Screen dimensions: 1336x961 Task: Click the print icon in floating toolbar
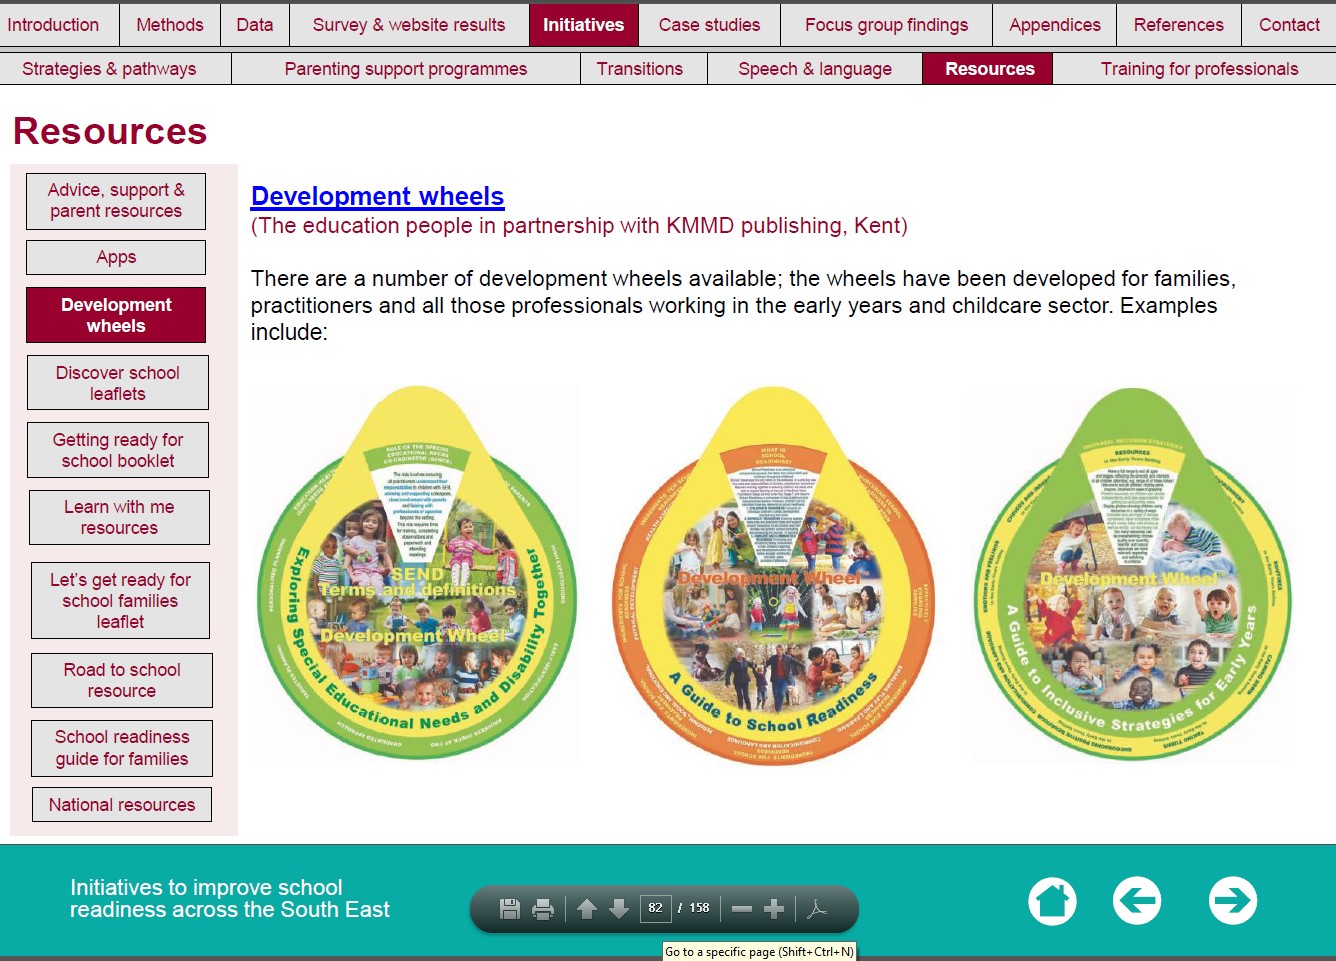pos(543,908)
